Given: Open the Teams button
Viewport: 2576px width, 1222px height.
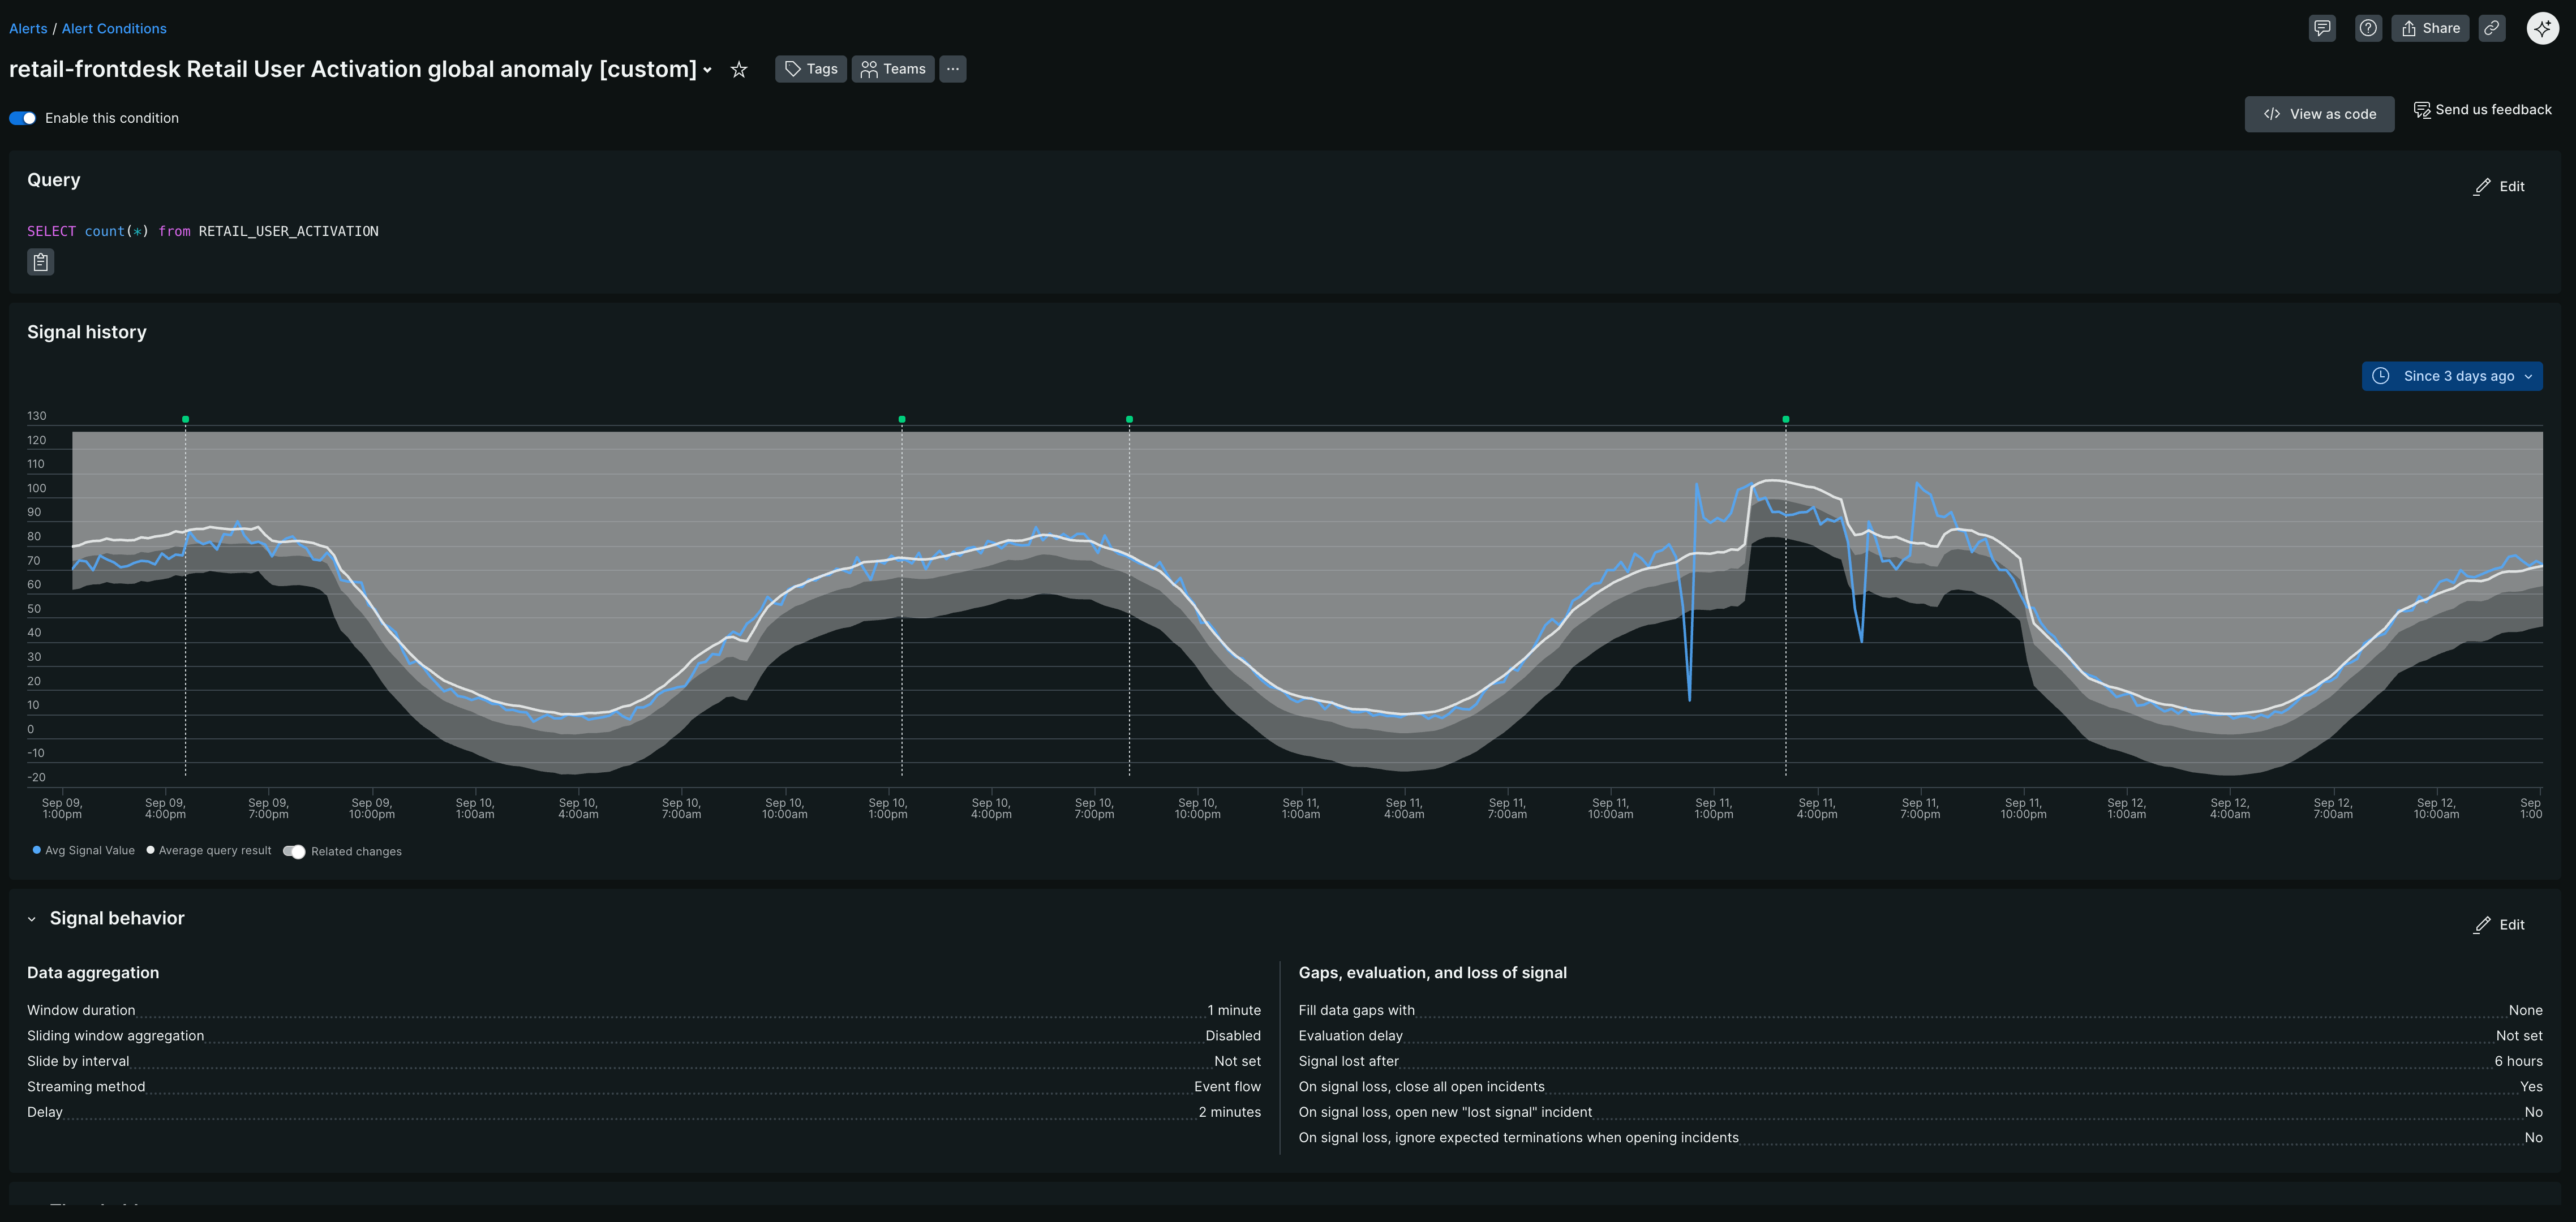Looking at the screenshot, I should pyautogui.click(x=892, y=69).
